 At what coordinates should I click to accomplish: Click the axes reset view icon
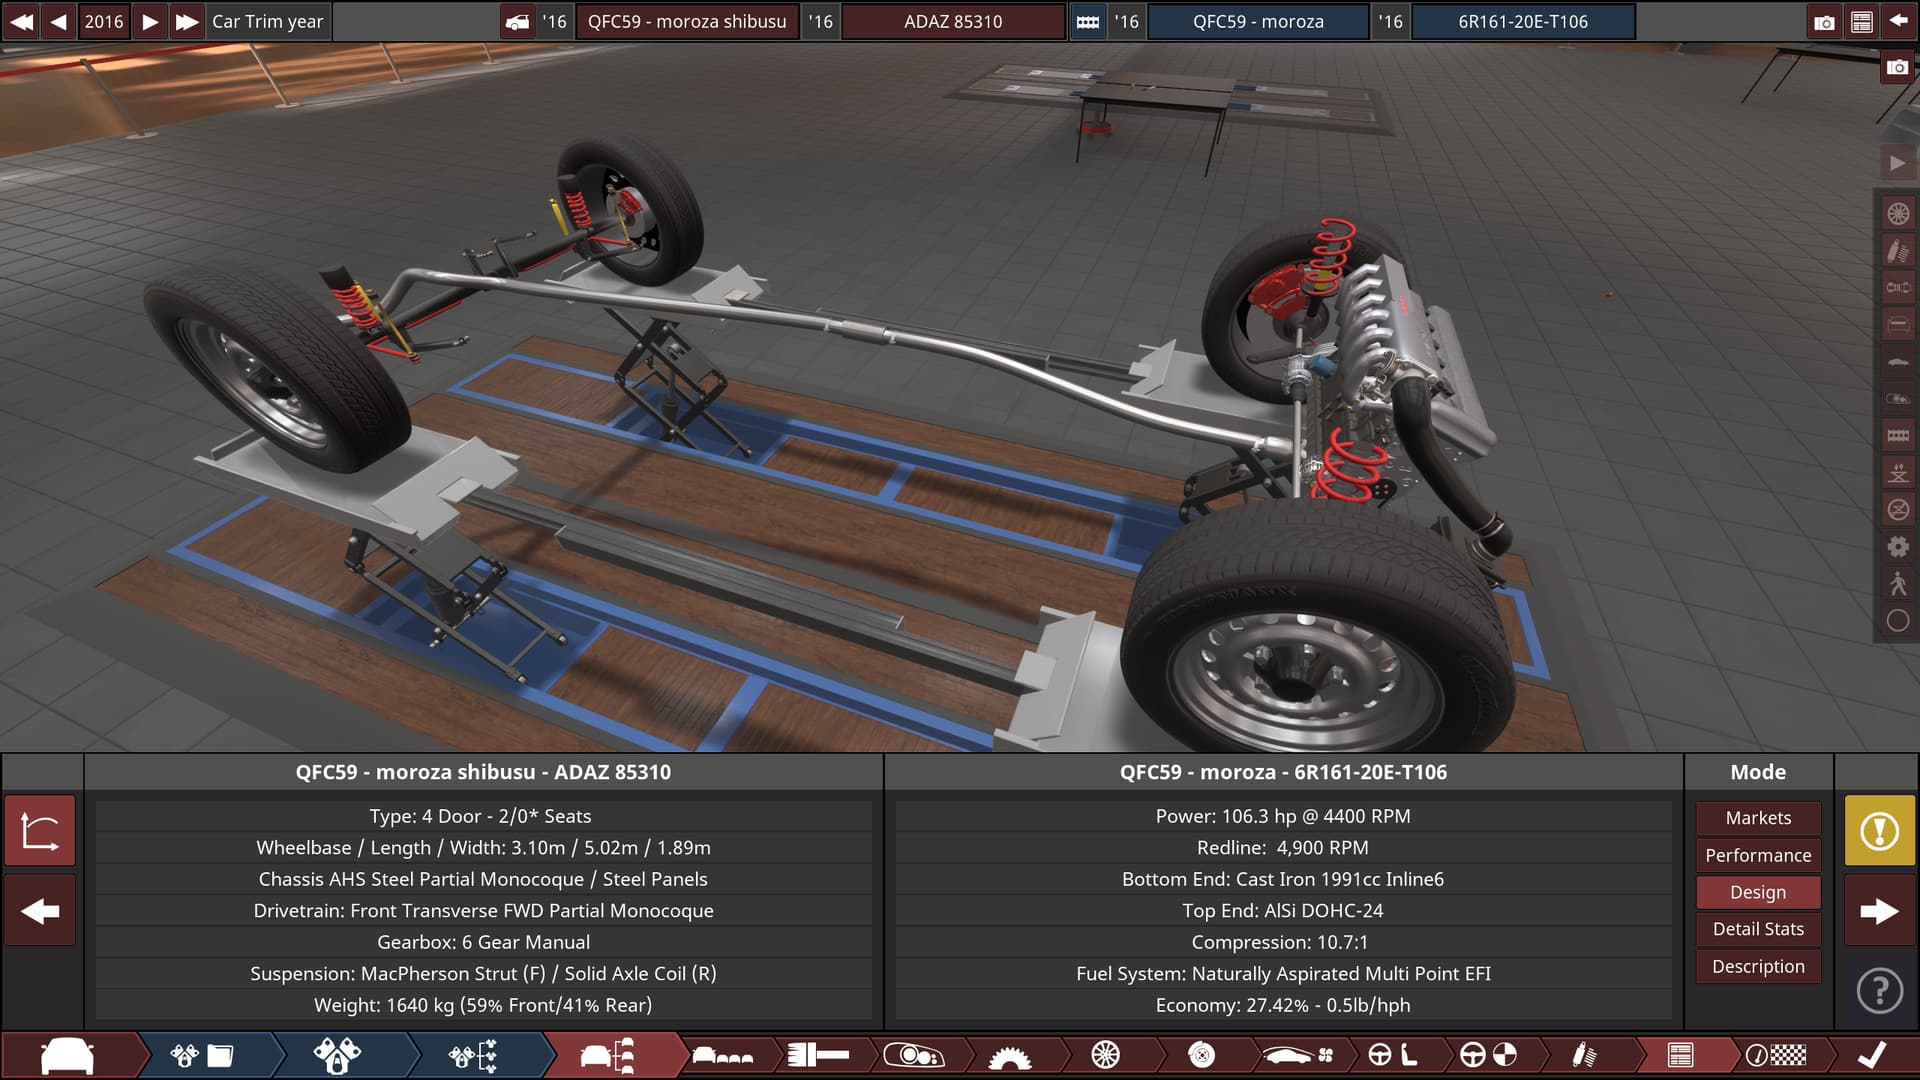pos(40,830)
